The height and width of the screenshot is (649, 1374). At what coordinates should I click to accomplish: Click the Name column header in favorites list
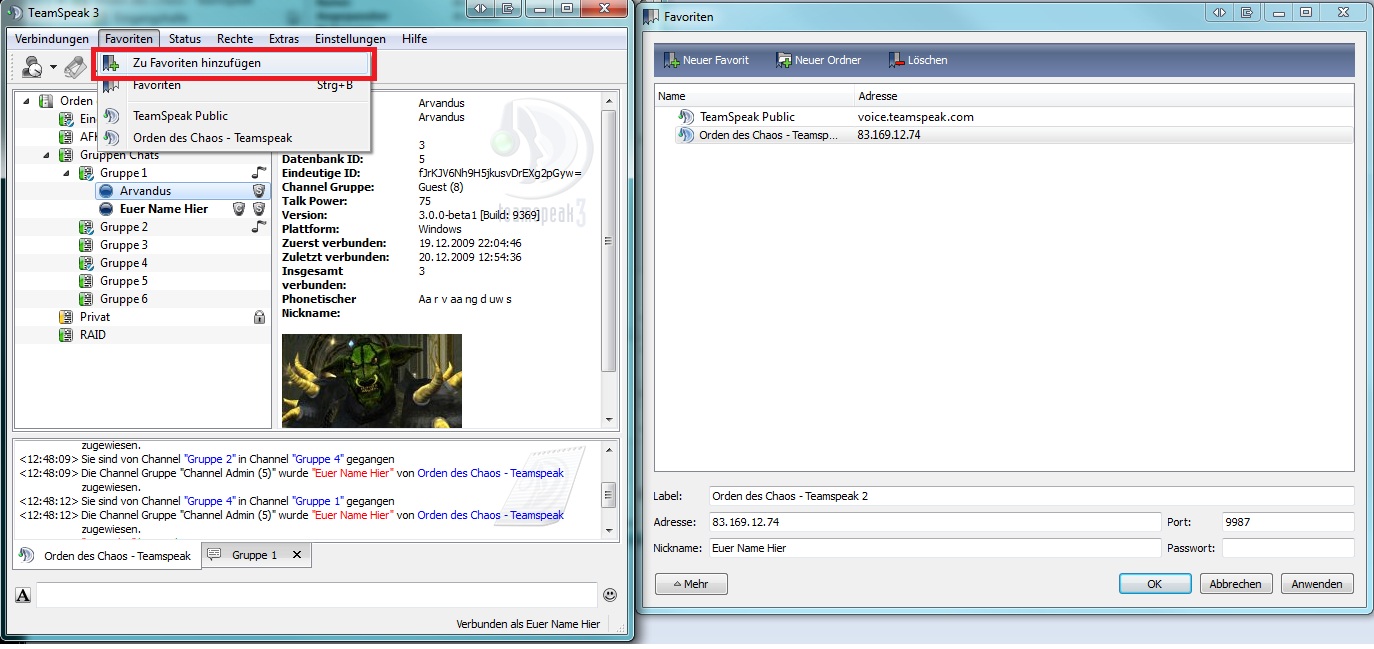click(755, 96)
